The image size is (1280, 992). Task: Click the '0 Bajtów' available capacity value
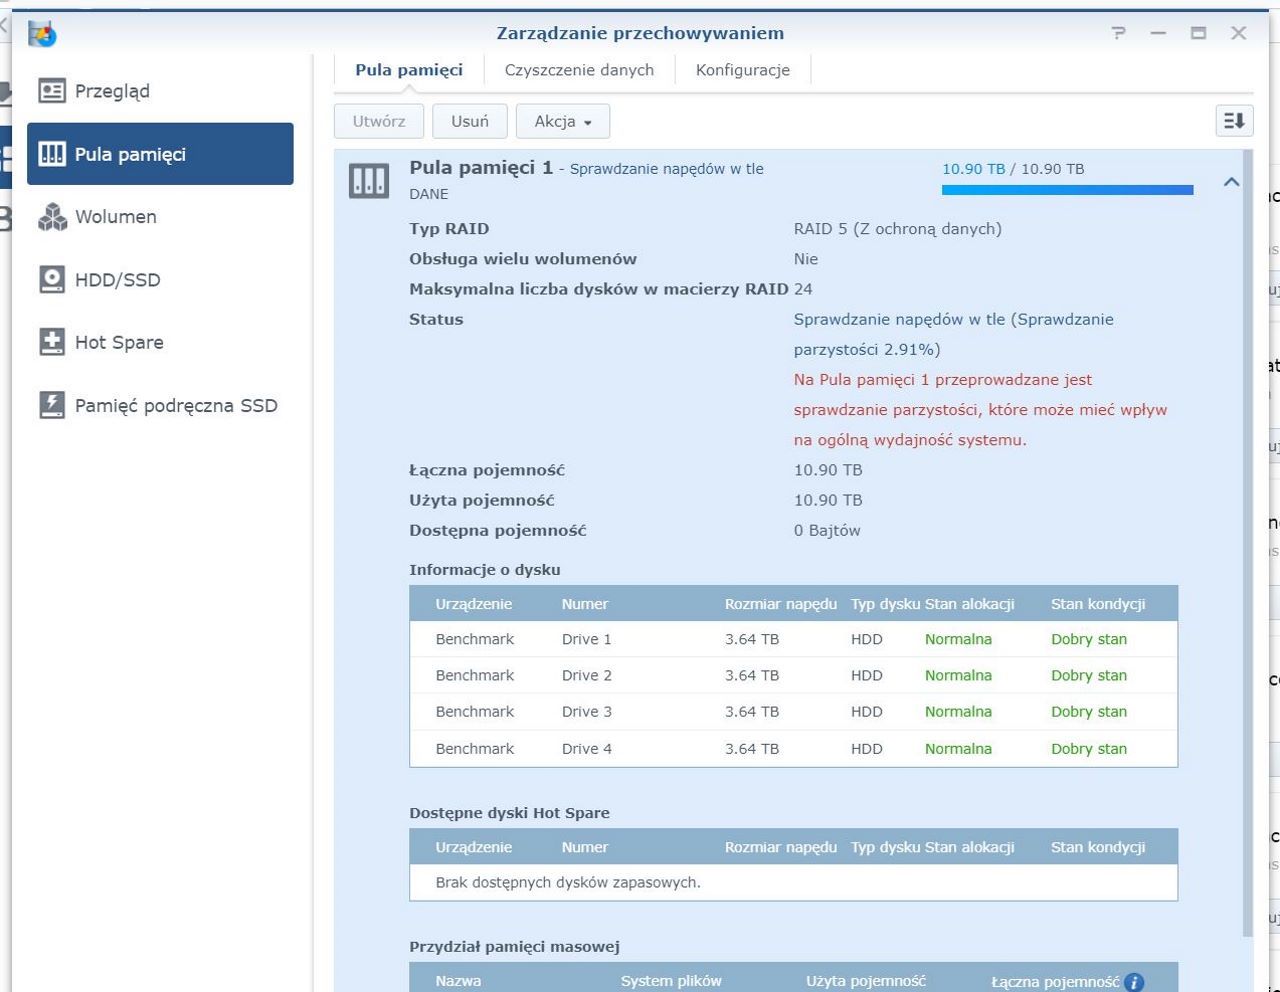tap(827, 530)
